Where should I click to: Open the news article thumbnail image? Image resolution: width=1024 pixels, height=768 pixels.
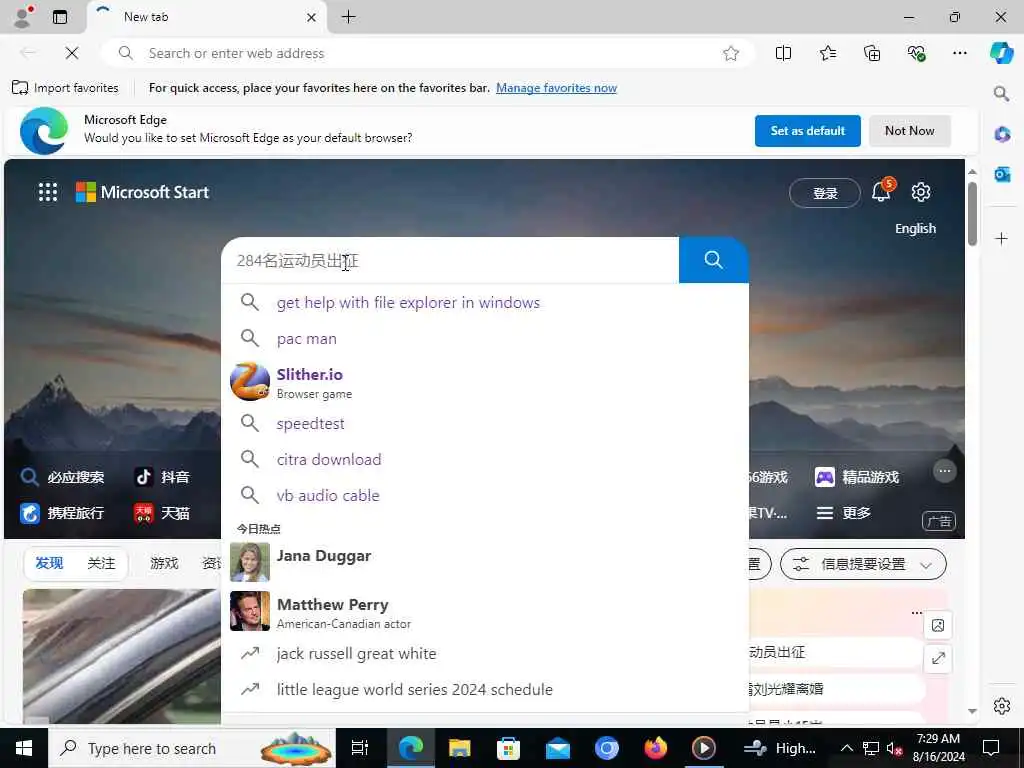pyautogui.click(x=121, y=656)
